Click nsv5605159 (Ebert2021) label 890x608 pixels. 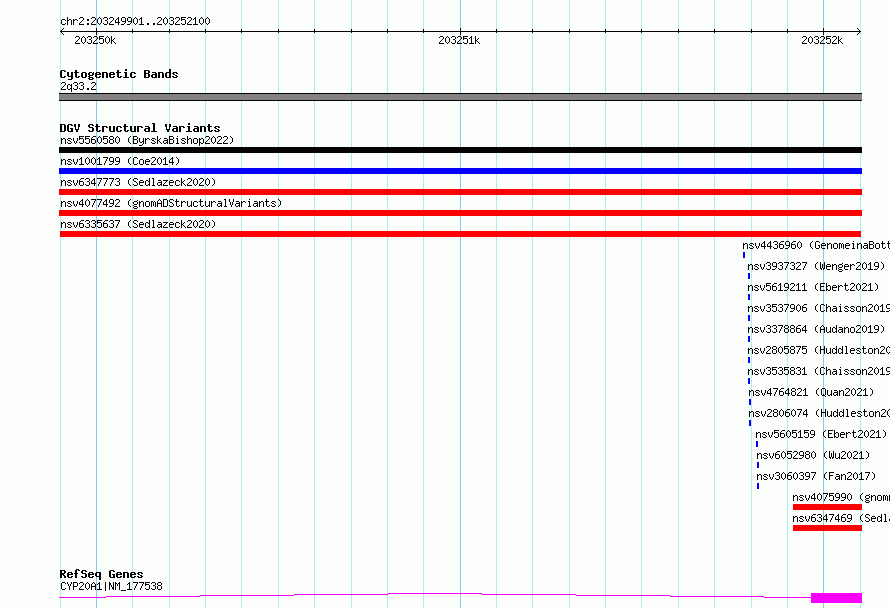[x=821, y=434]
